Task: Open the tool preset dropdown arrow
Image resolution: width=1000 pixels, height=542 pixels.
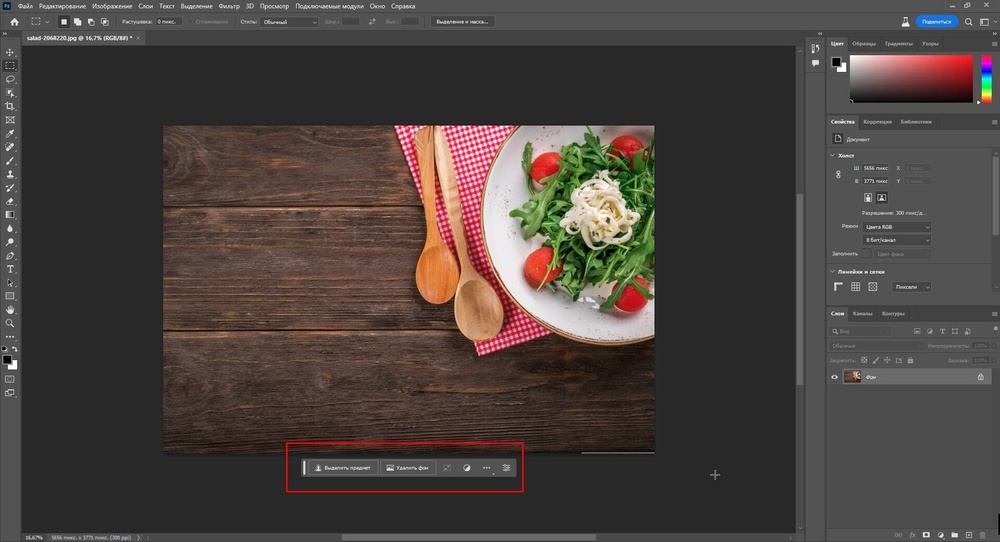Action: (47, 22)
